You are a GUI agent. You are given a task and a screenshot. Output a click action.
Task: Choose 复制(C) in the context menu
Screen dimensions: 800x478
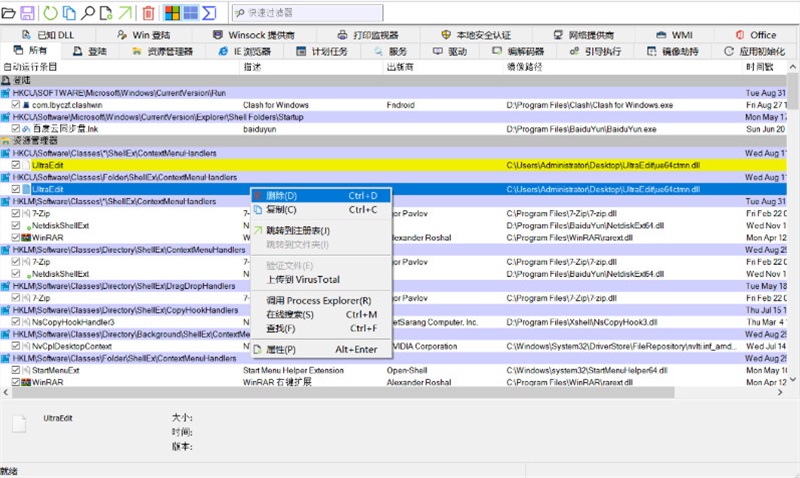(321, 210)
